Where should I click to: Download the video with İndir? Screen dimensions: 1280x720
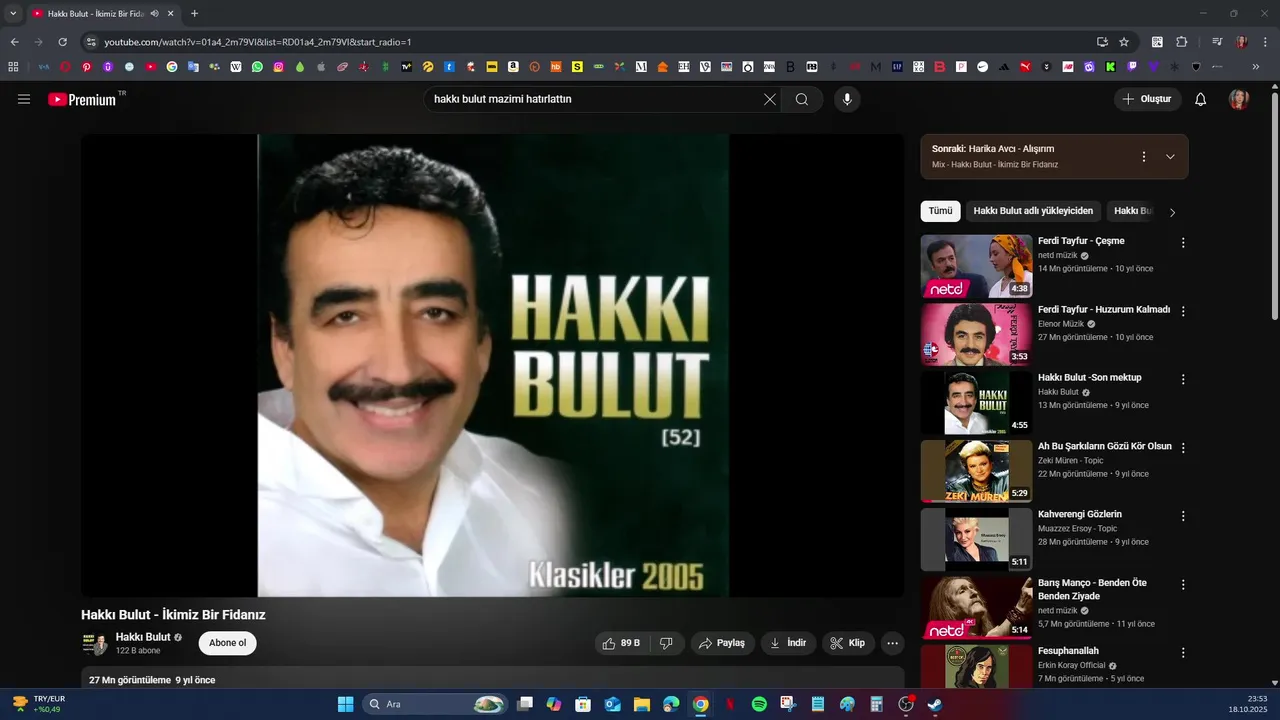coord(788,643)
